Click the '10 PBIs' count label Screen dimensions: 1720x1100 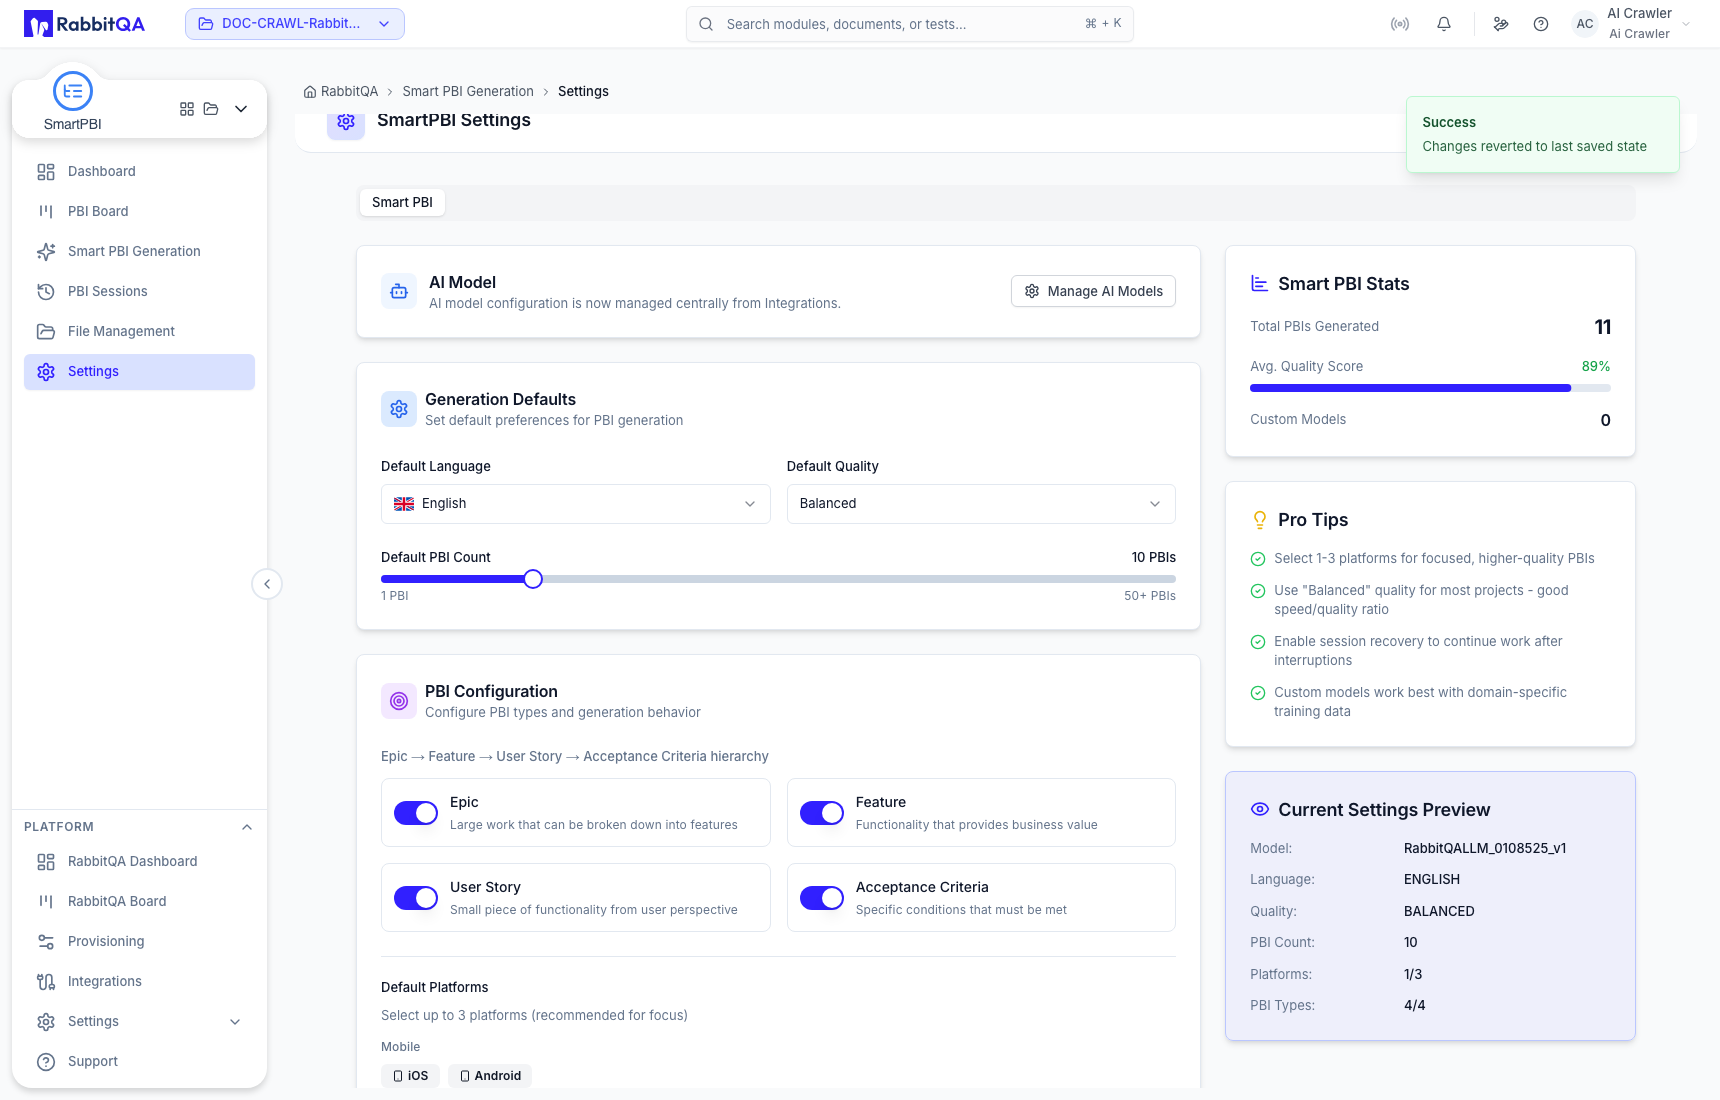click(x=1153, y=558)
